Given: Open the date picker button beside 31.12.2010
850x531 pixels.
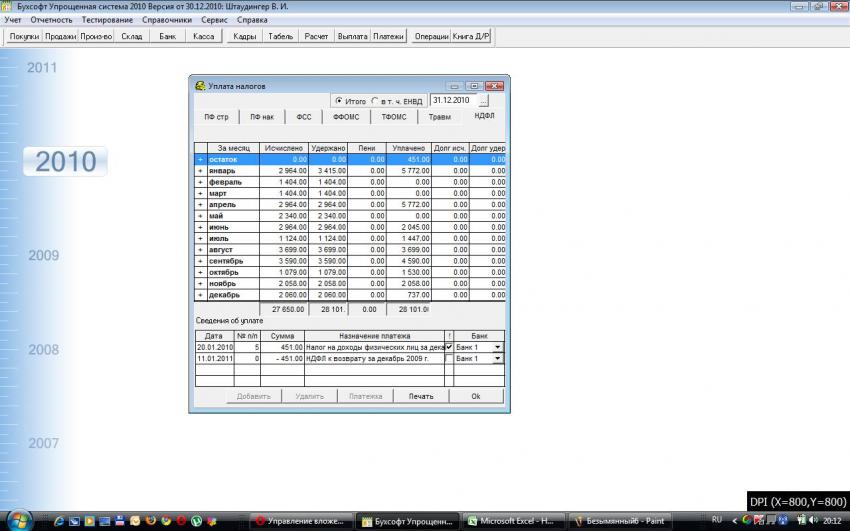Looking at the screenshot, I should (x=484, y=101).
